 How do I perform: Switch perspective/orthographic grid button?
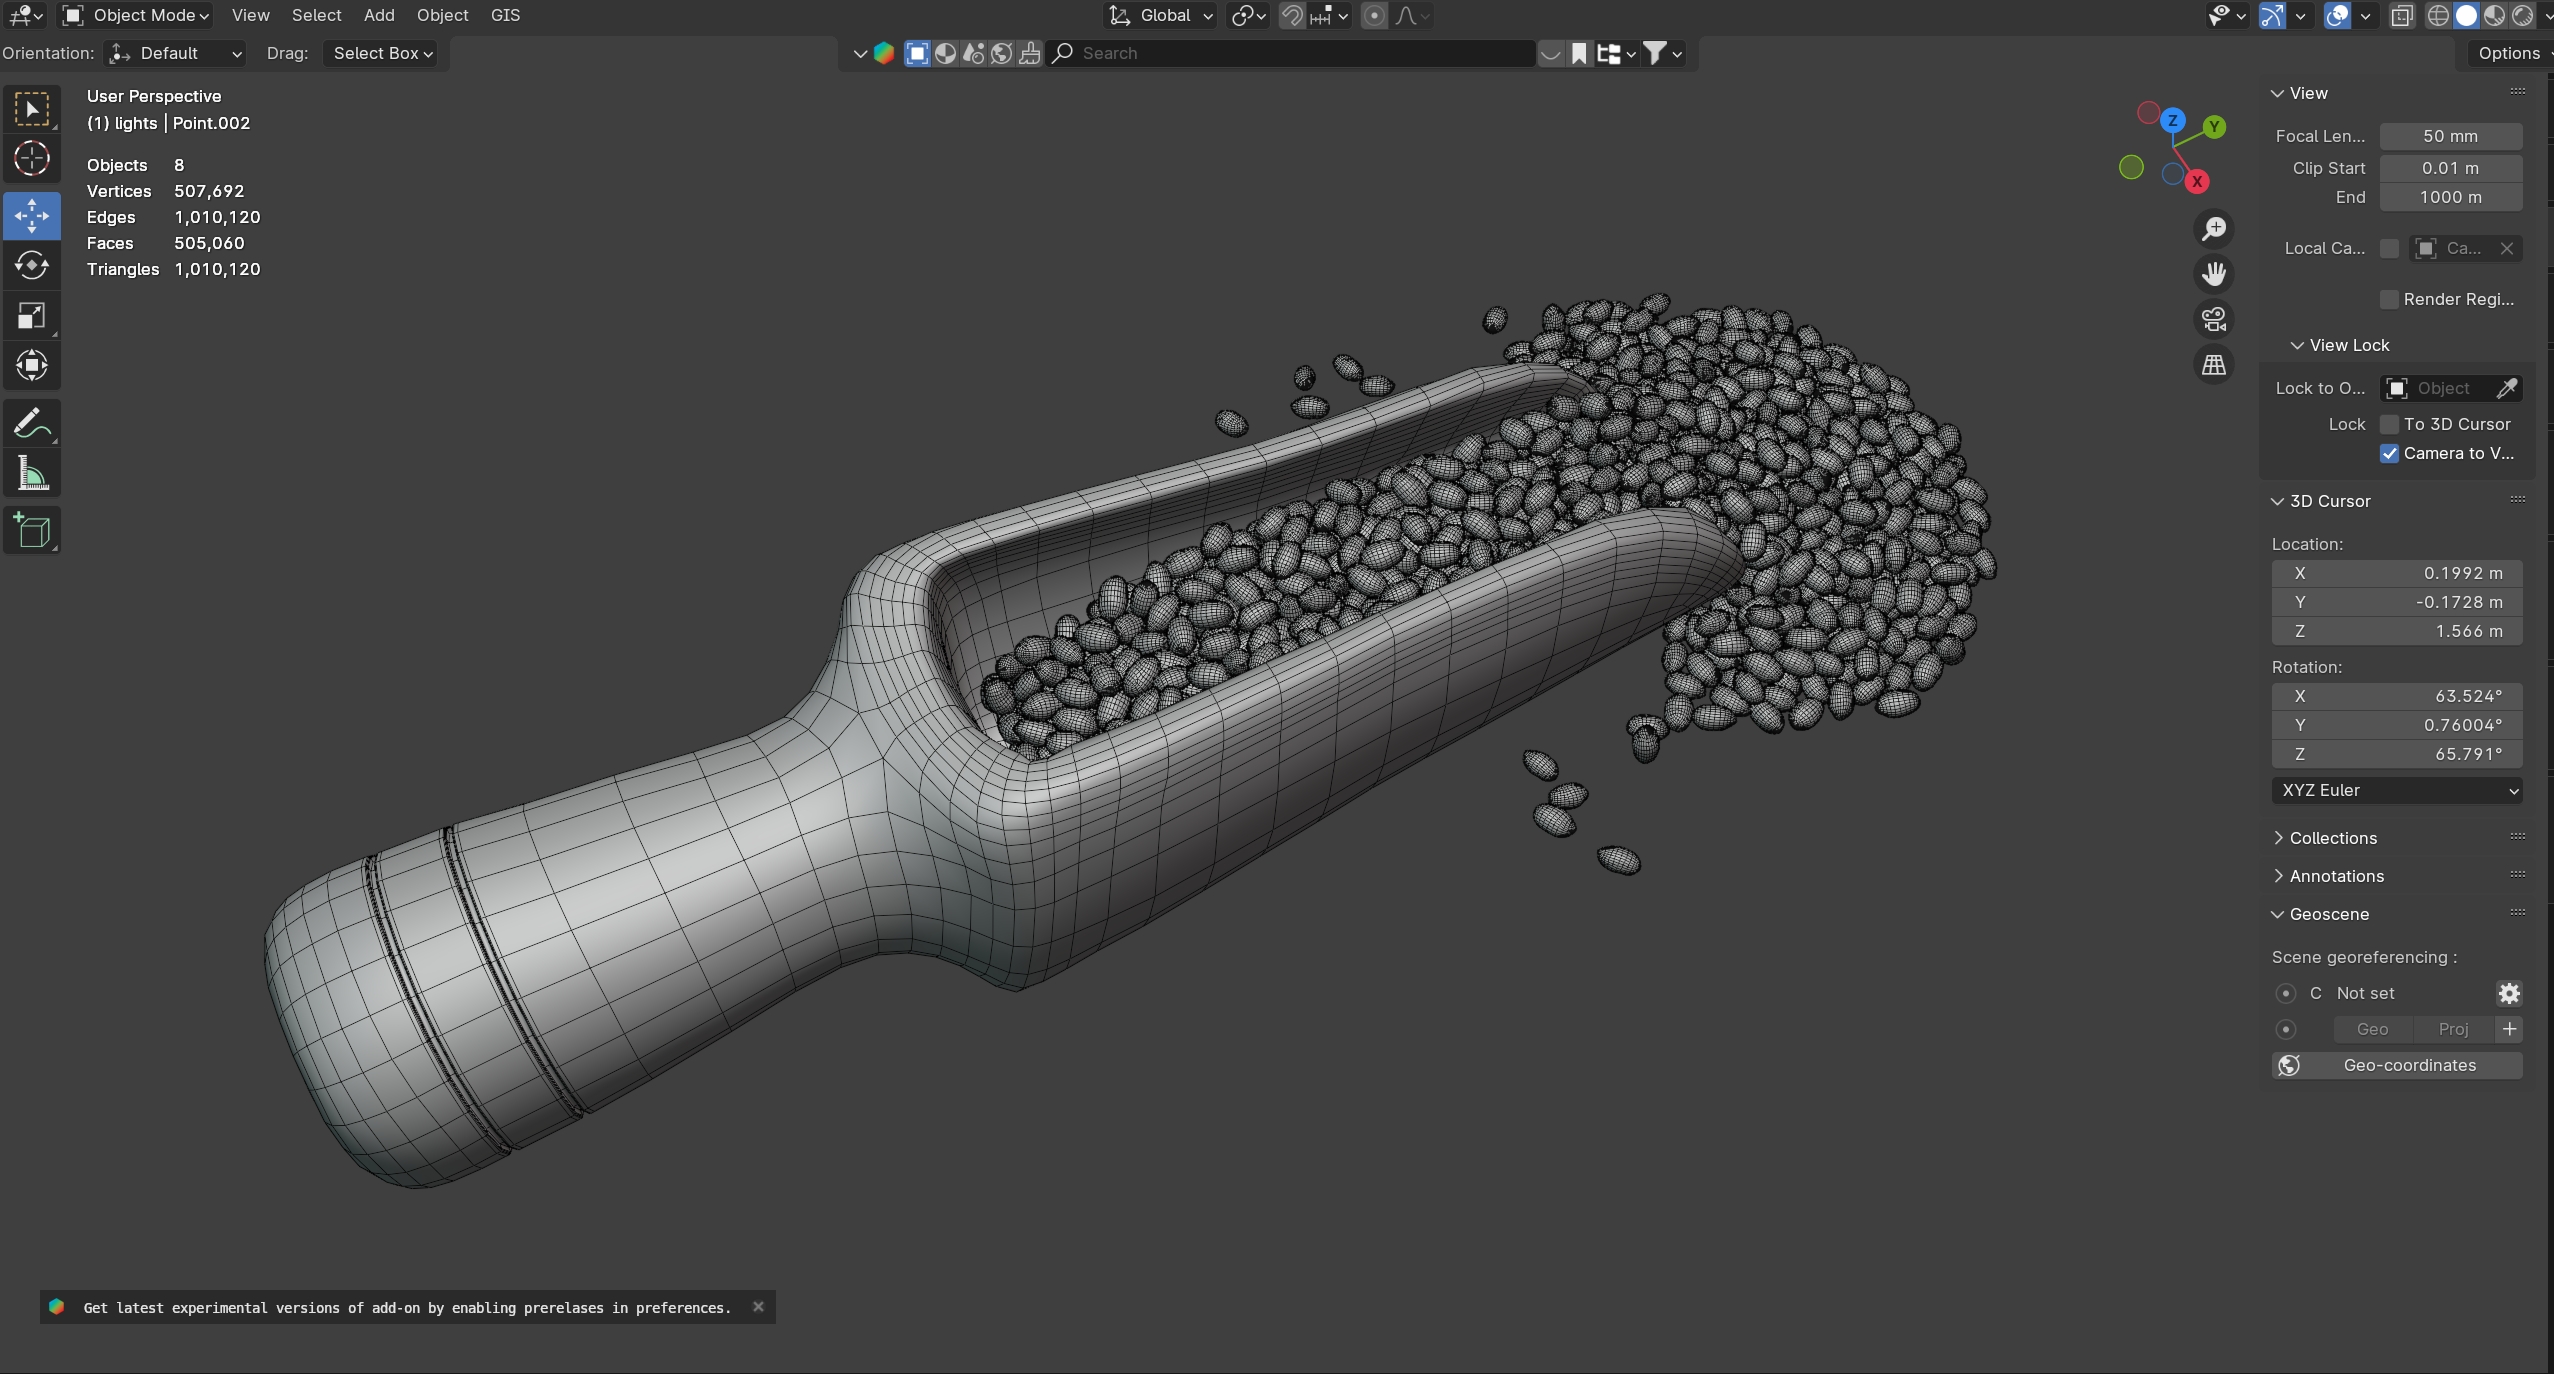click(x=2214, y=365)
